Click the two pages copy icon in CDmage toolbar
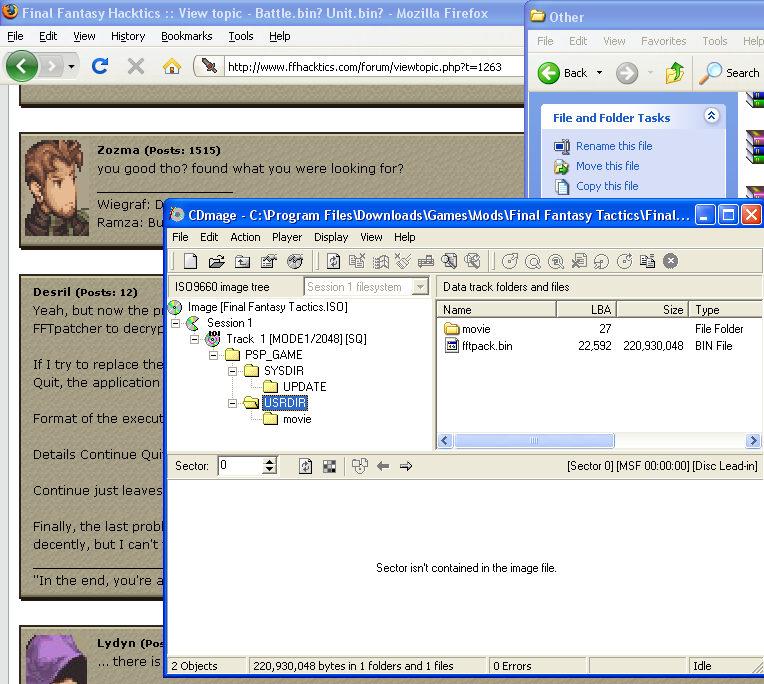This screenshot has width=764, height=684. coord(647,261)
